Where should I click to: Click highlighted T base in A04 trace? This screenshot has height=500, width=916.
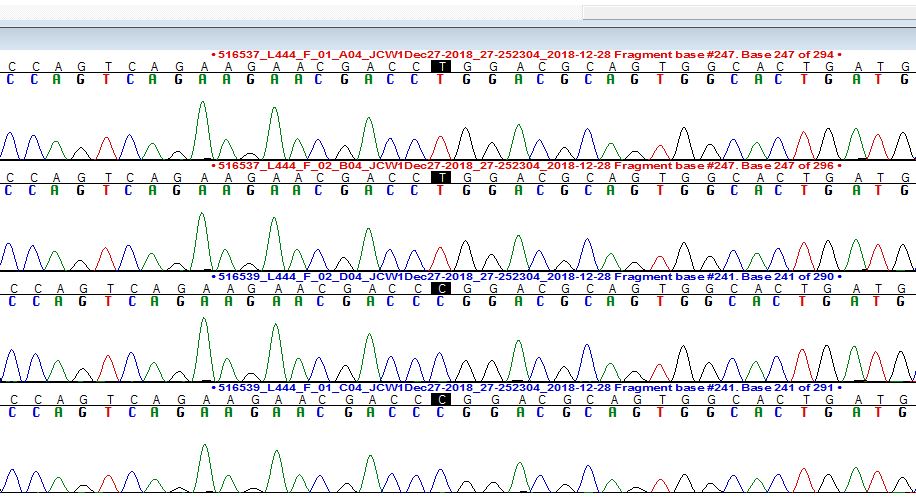pyautogui.click(x=440, y=66)
